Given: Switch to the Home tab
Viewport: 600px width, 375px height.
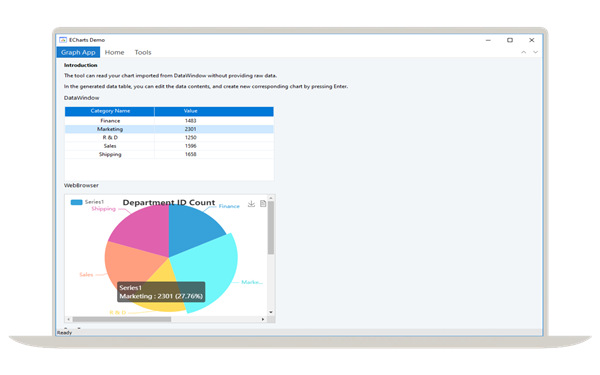Looking at the screenshot, I should point(114,52).
